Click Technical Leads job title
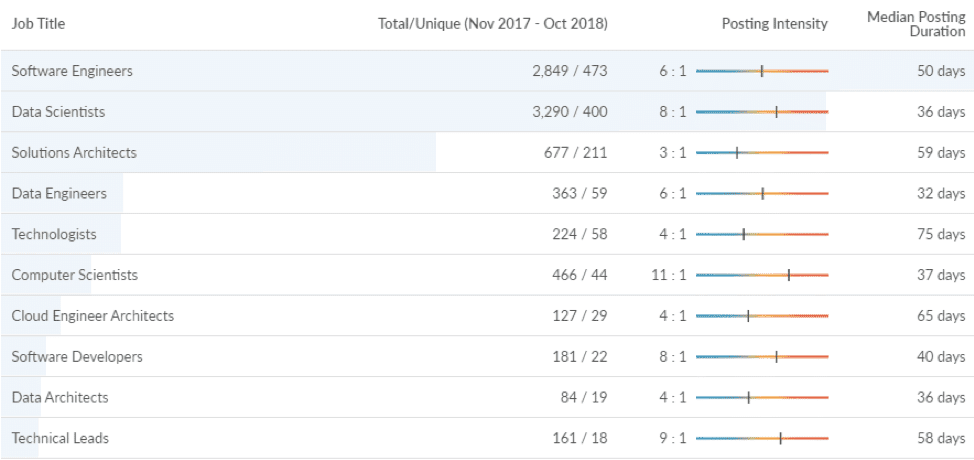 (60, 438)
